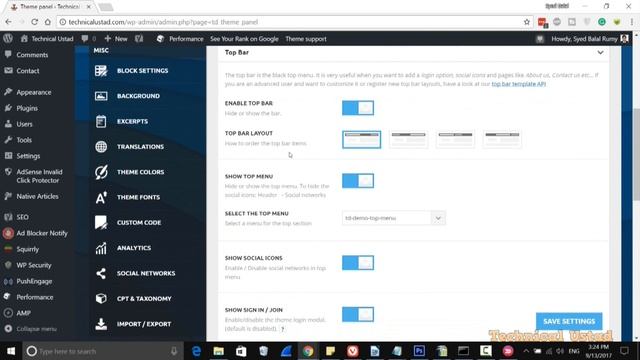Toggle the Show Social Icons switch
This screenshot has height=360, width=640.
tap(358, 262)
